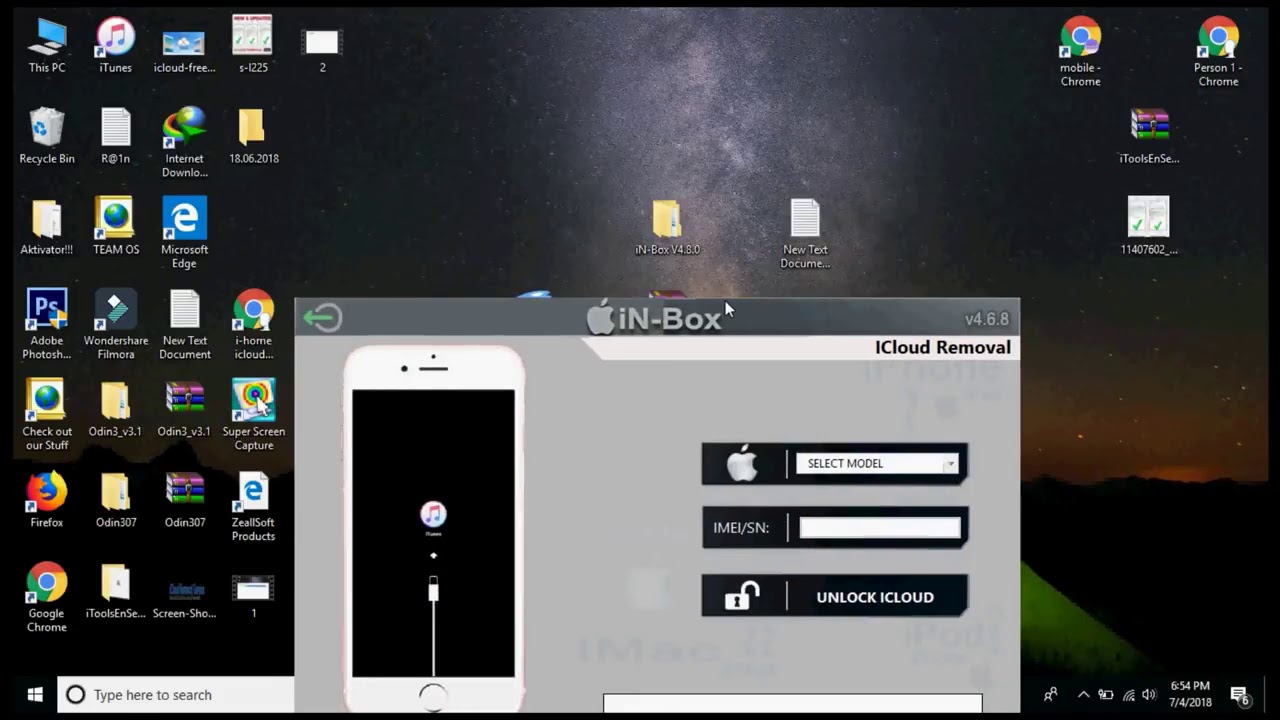The image size is (1280, 720).
Task: Click the iTunes icon on the phone screen
Action: coord(433,515)
